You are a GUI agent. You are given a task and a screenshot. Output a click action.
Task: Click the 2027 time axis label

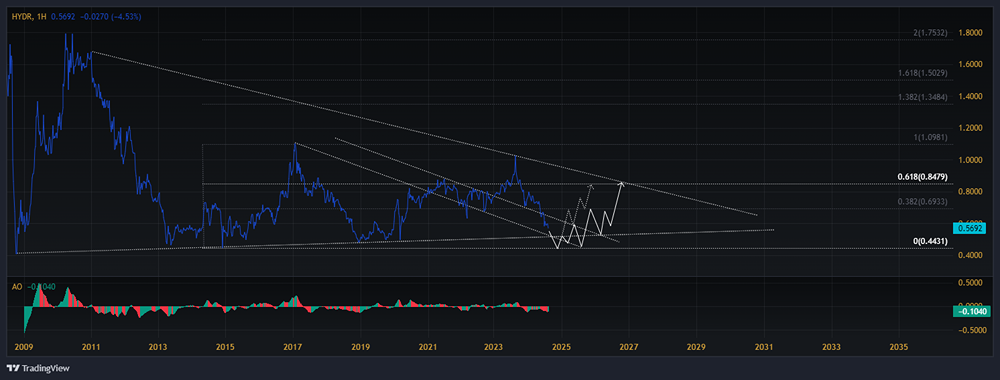[x=629, y=348]
